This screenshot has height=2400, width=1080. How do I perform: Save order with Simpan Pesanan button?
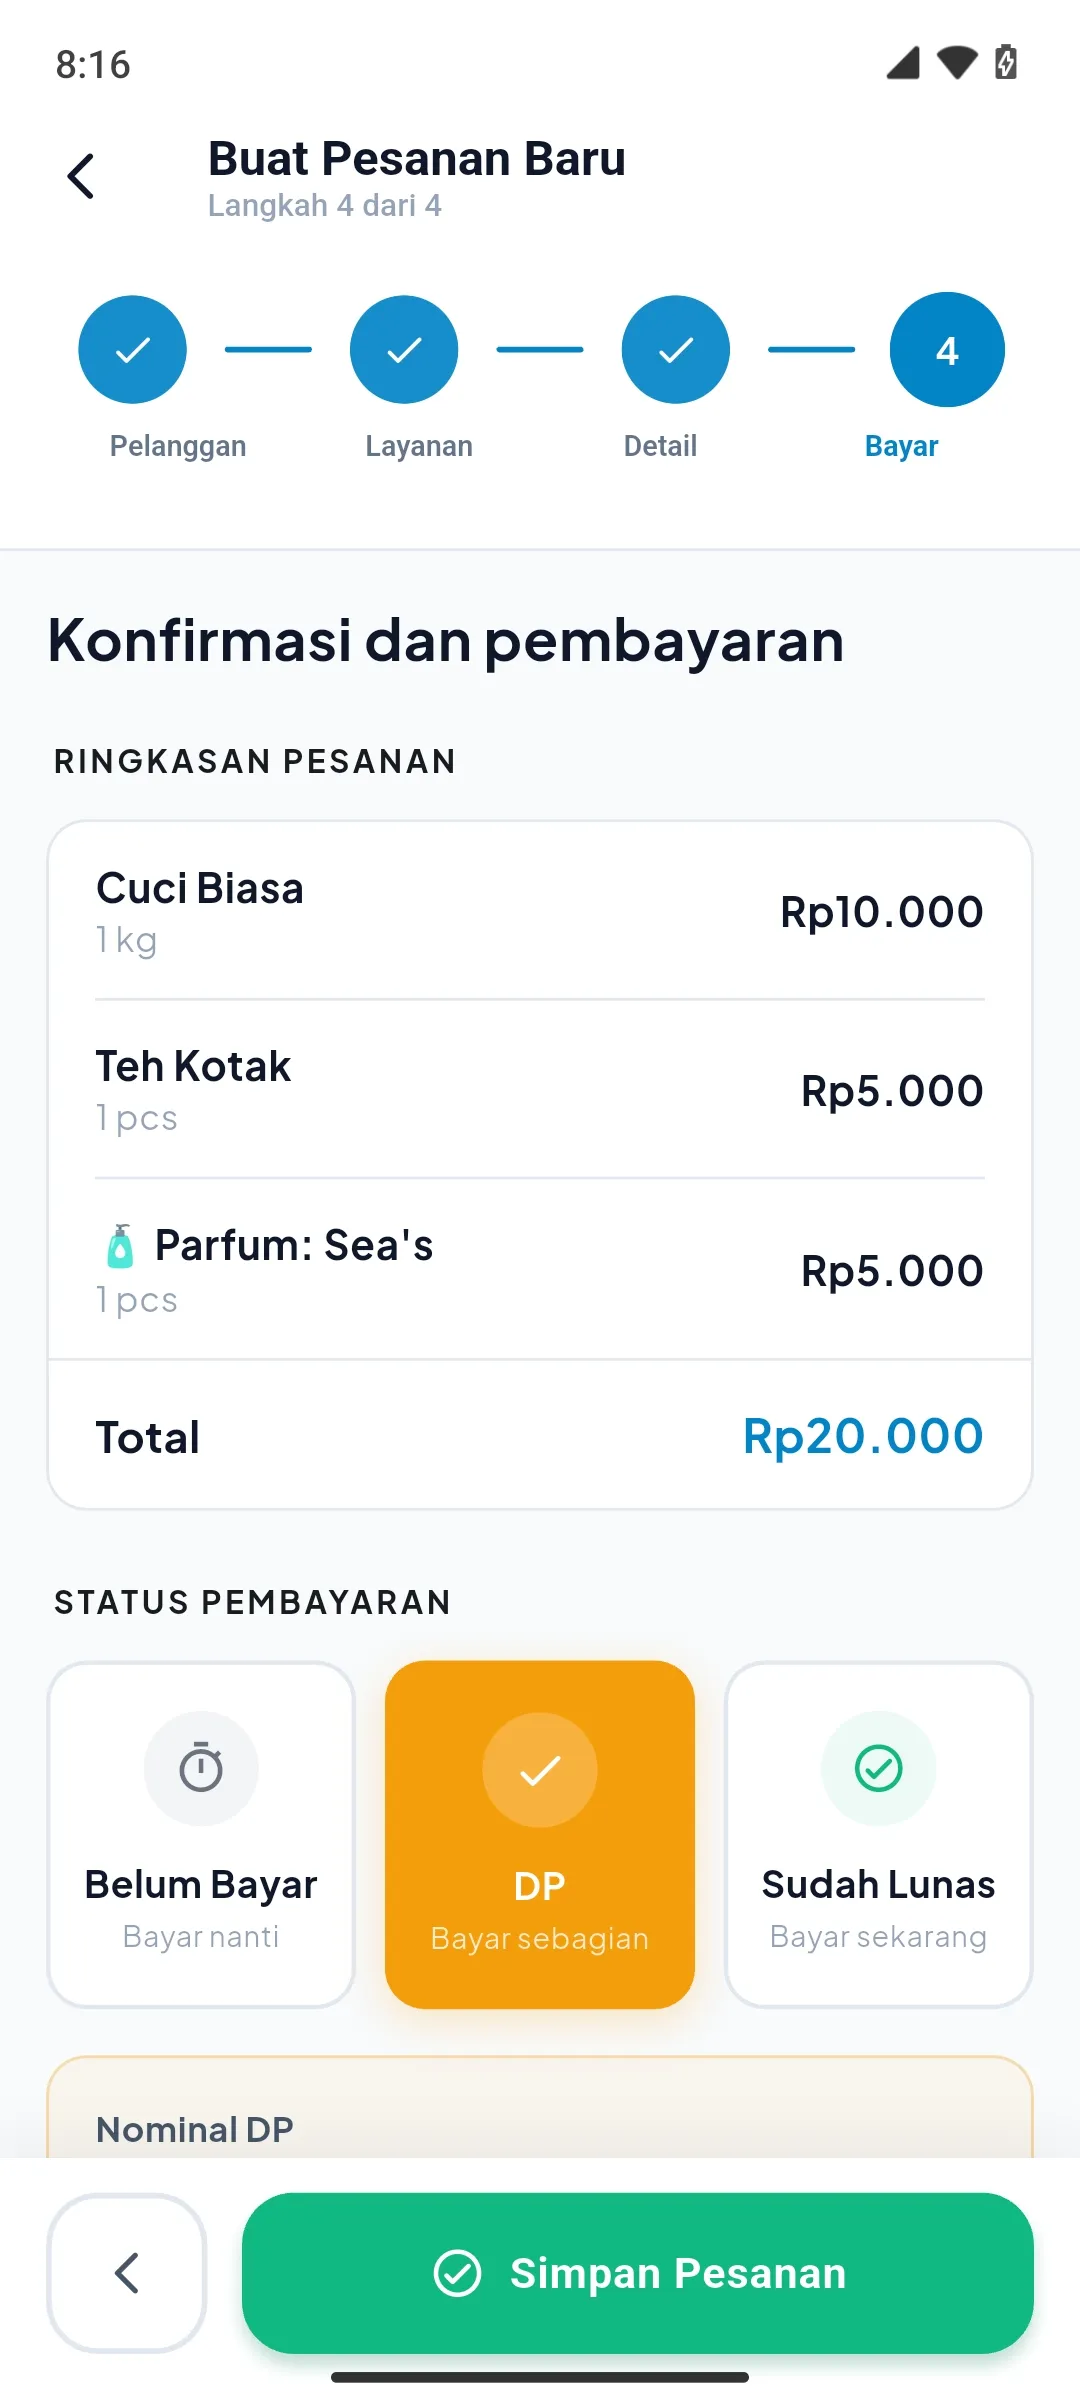tap(638, 2273)
